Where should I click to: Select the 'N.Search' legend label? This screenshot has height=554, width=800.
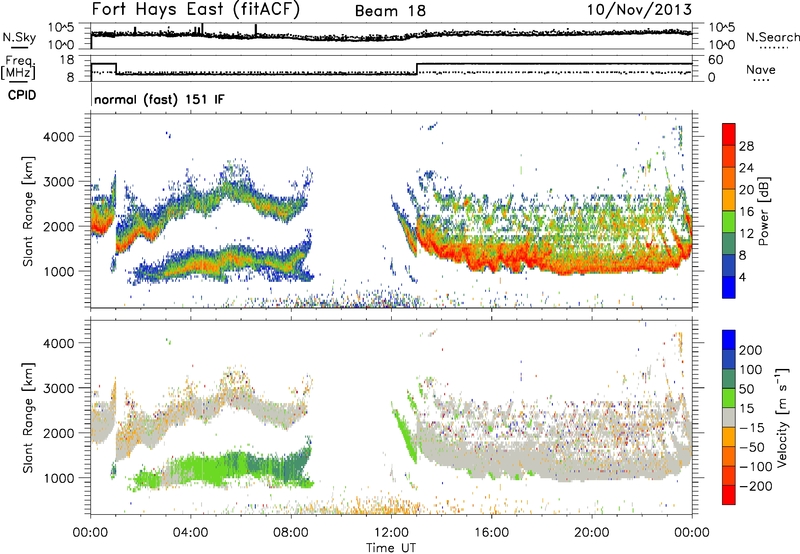[772, 37]
